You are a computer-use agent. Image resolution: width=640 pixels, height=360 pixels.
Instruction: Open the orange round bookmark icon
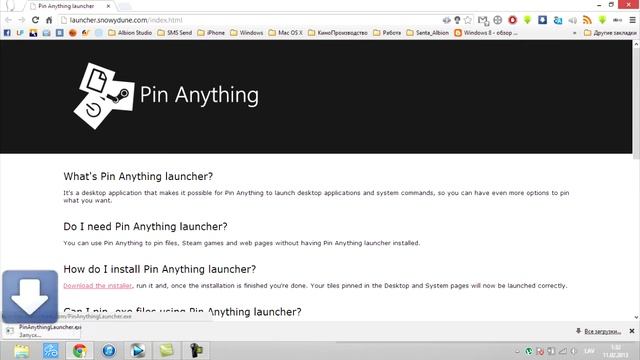[x=73, y=33]
